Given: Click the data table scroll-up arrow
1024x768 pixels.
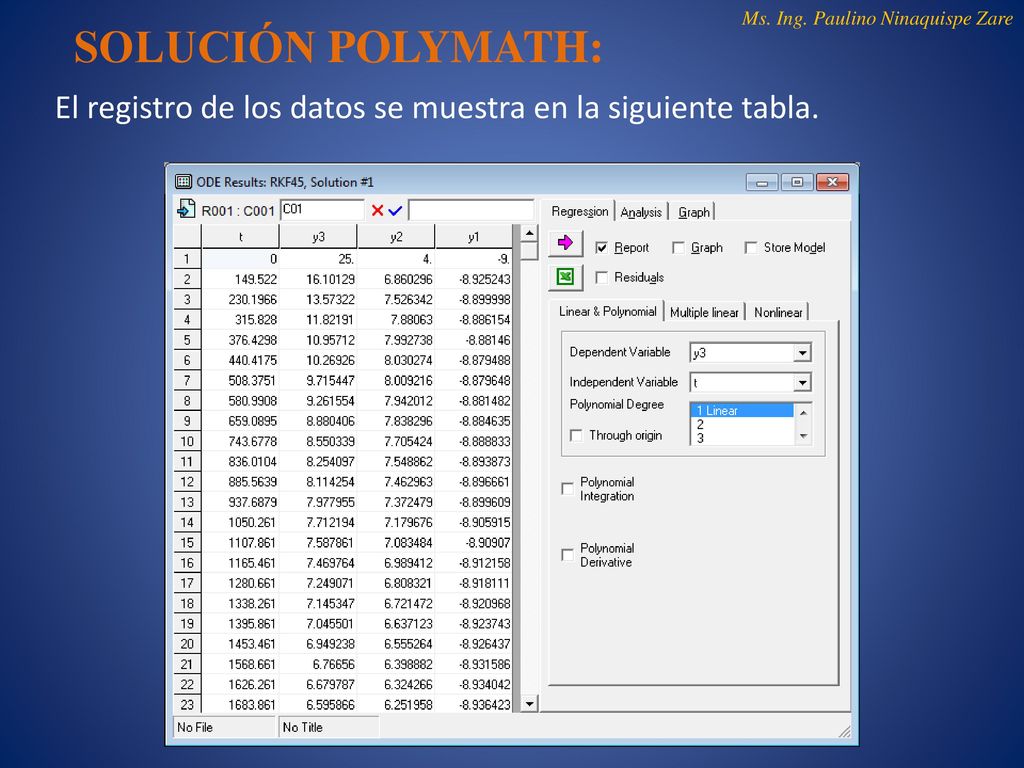Looking at the screenshot, I should click(529, 233).
